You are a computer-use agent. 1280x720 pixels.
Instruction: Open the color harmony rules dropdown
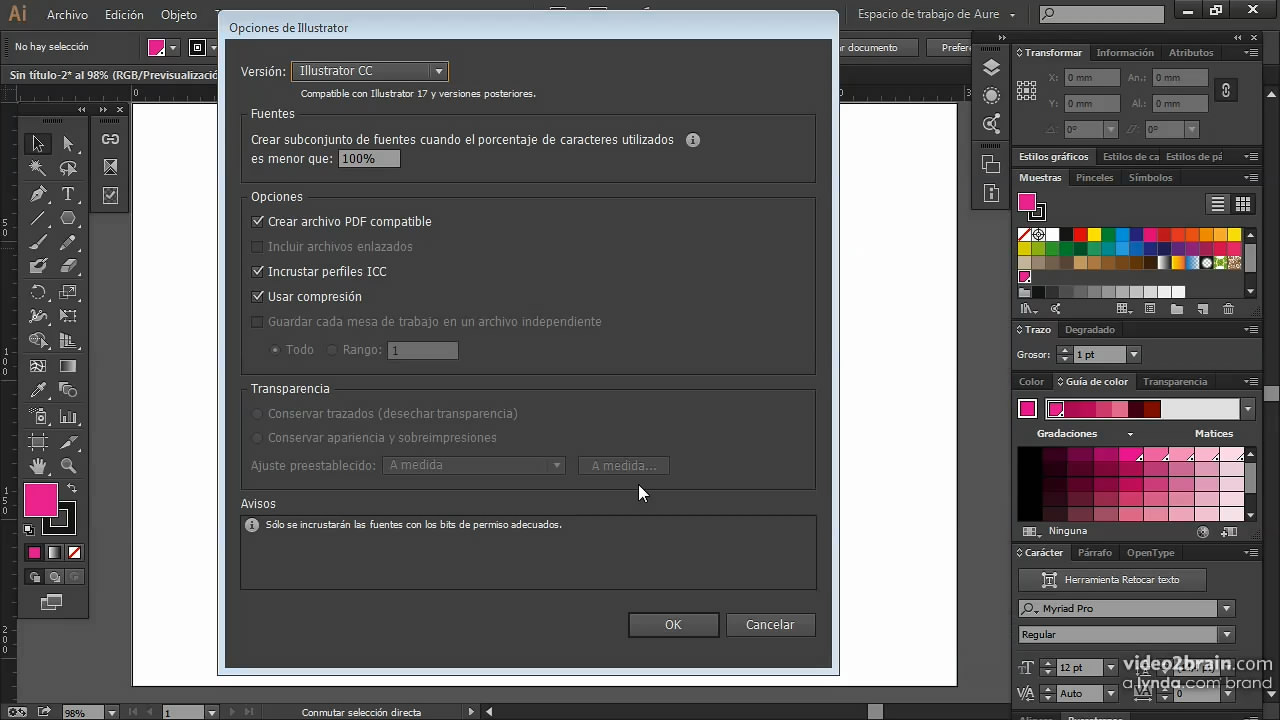coord(1247,409)
